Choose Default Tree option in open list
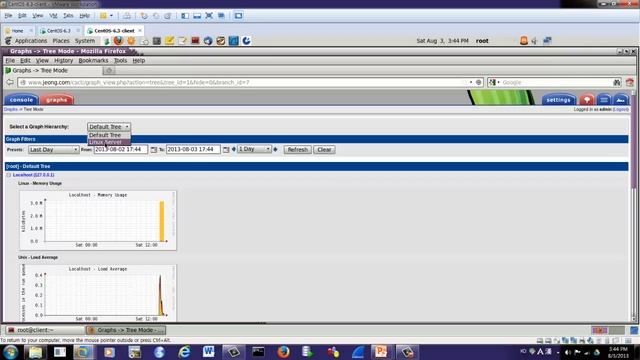Screen dimensions: 640x360 109,135
